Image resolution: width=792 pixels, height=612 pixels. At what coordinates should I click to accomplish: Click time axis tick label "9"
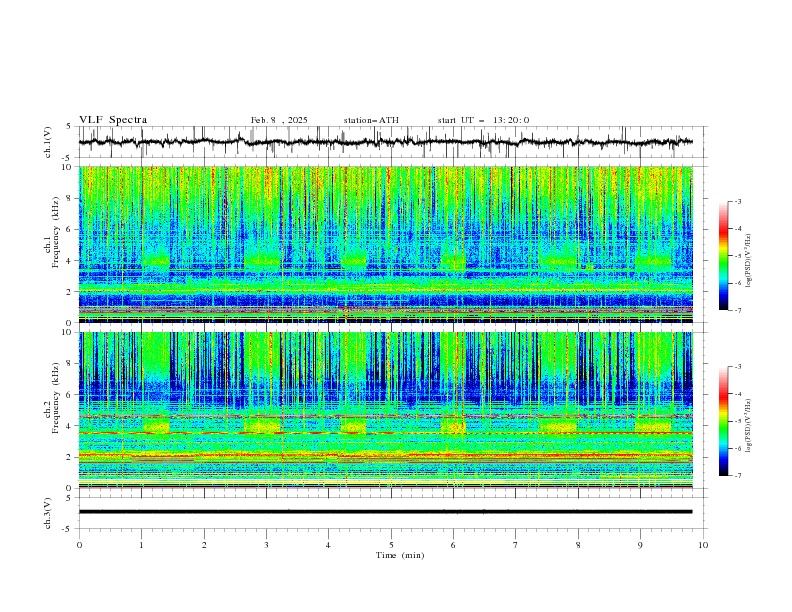coord(640,545)
